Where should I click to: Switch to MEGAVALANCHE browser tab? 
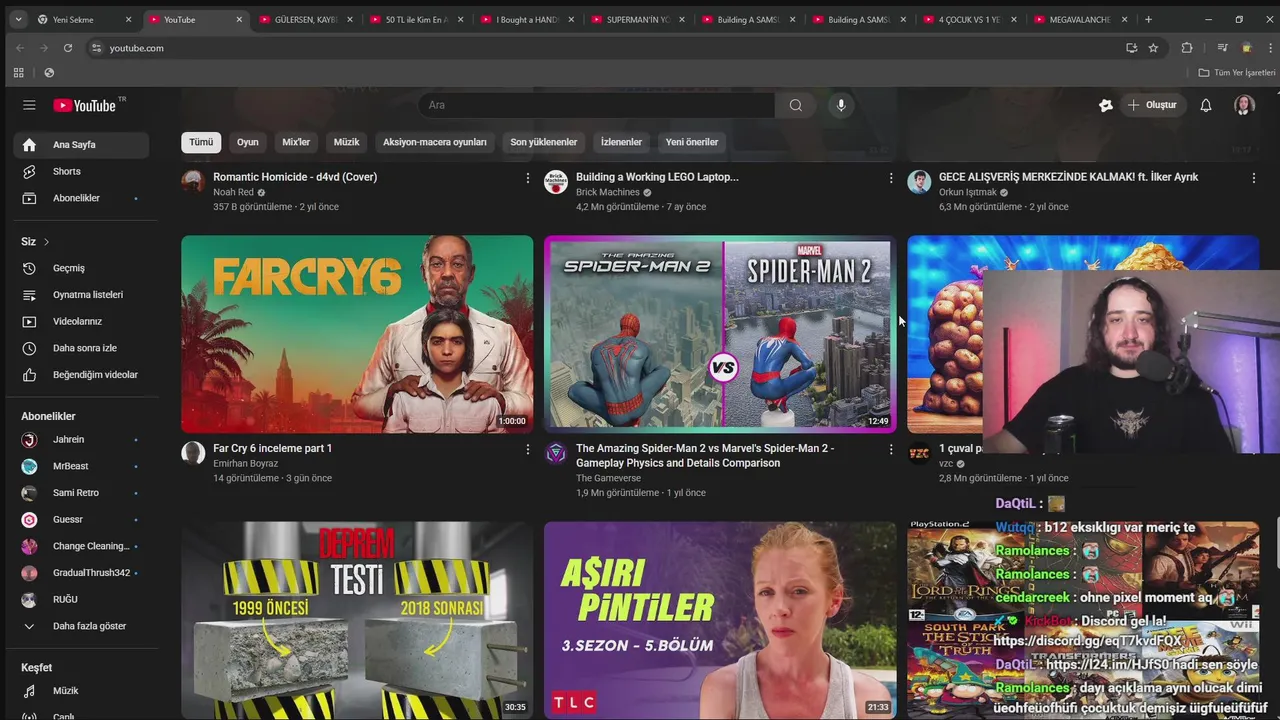click(1080, 19)
